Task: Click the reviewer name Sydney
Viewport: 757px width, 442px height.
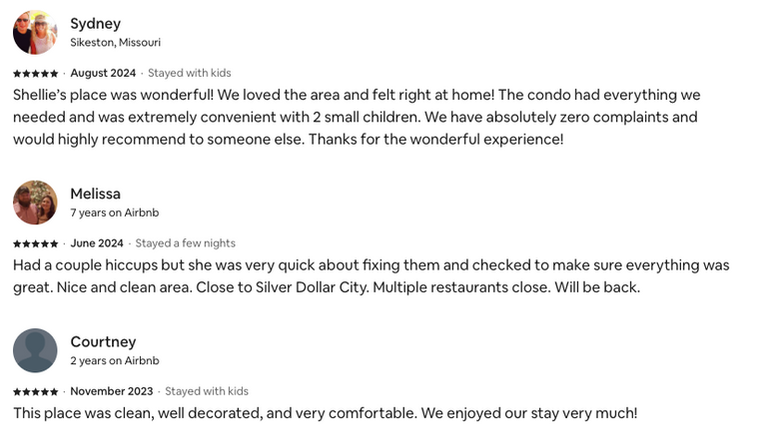Action: 96,23
